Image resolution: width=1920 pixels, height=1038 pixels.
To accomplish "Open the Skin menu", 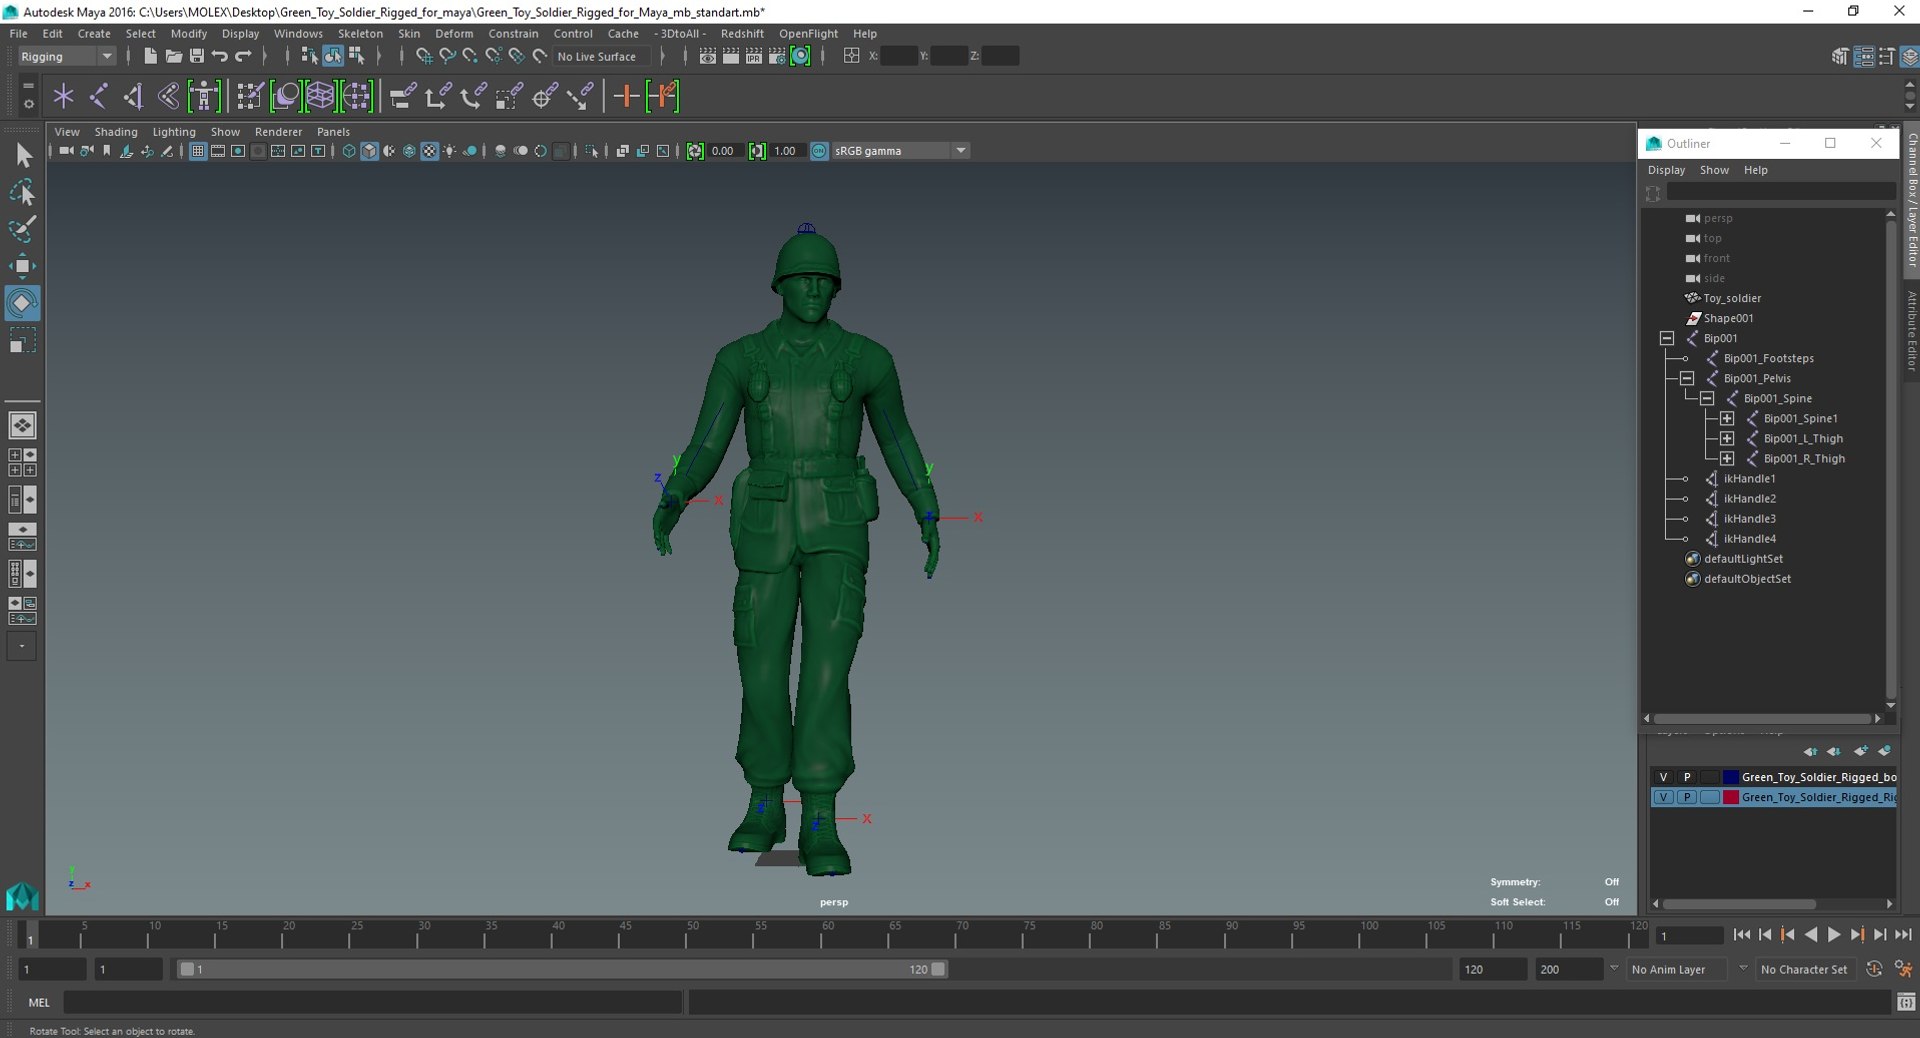I will [x=409, y=33].
